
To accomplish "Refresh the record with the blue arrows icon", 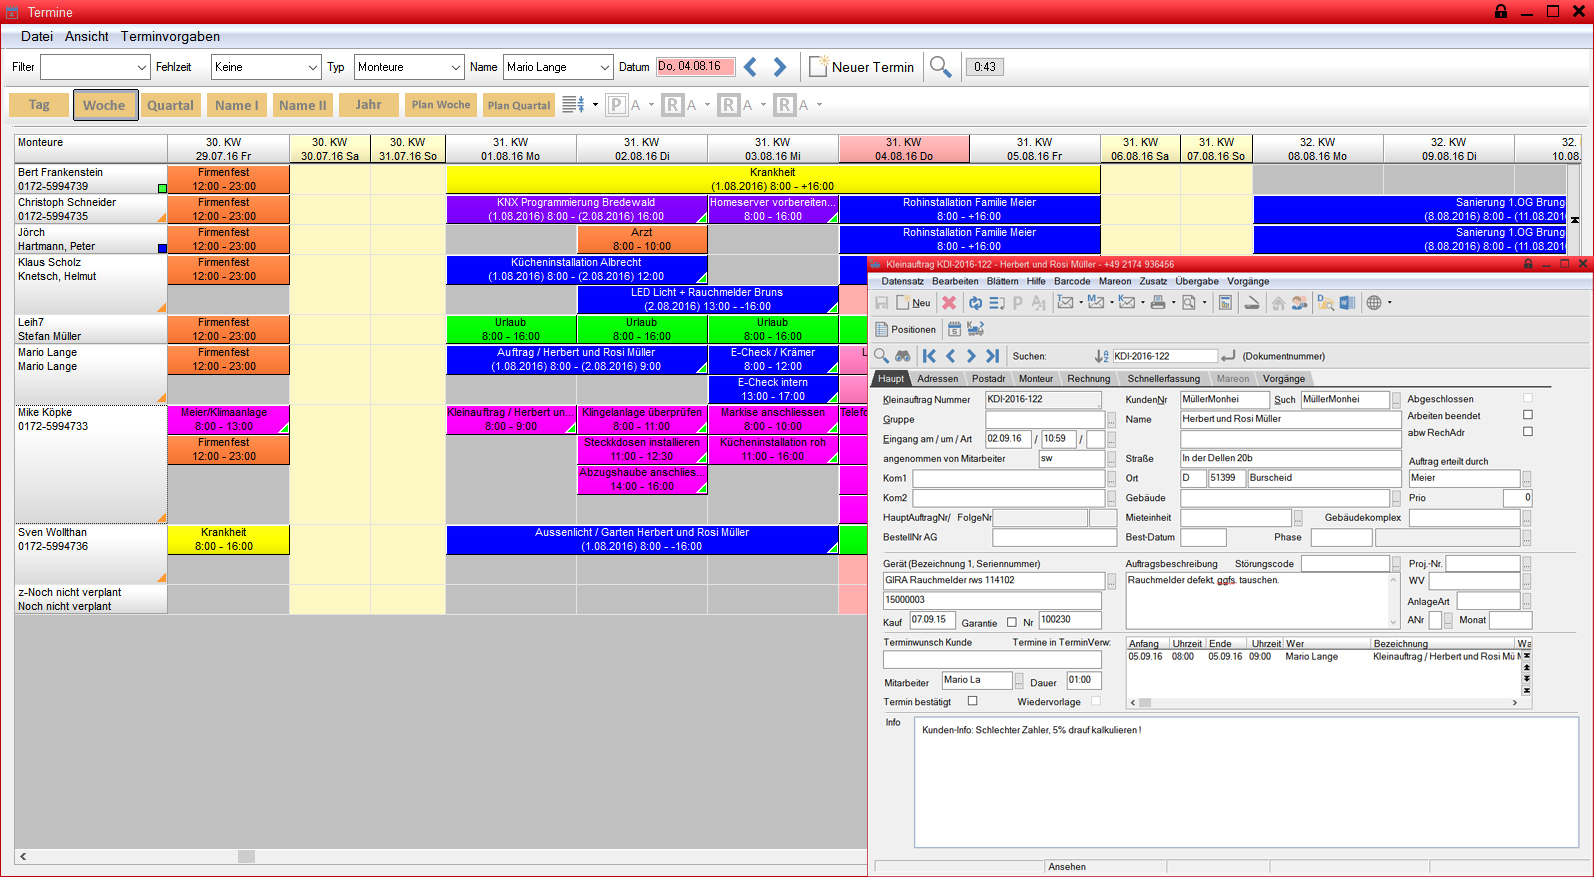I will (975, 303).
